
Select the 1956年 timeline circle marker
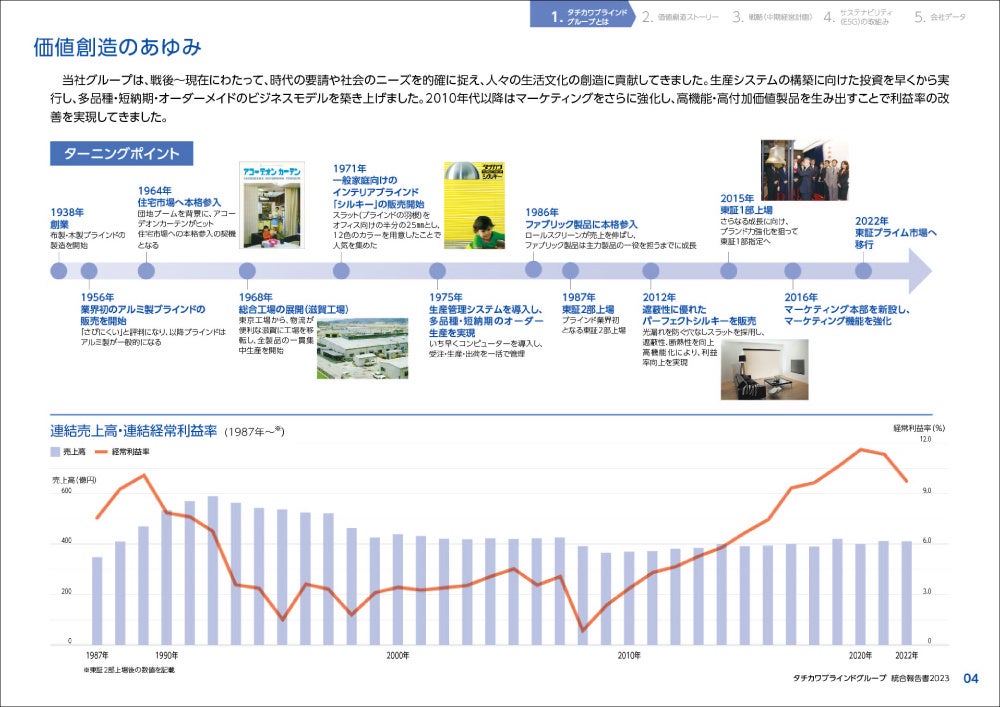coord(89,271)
